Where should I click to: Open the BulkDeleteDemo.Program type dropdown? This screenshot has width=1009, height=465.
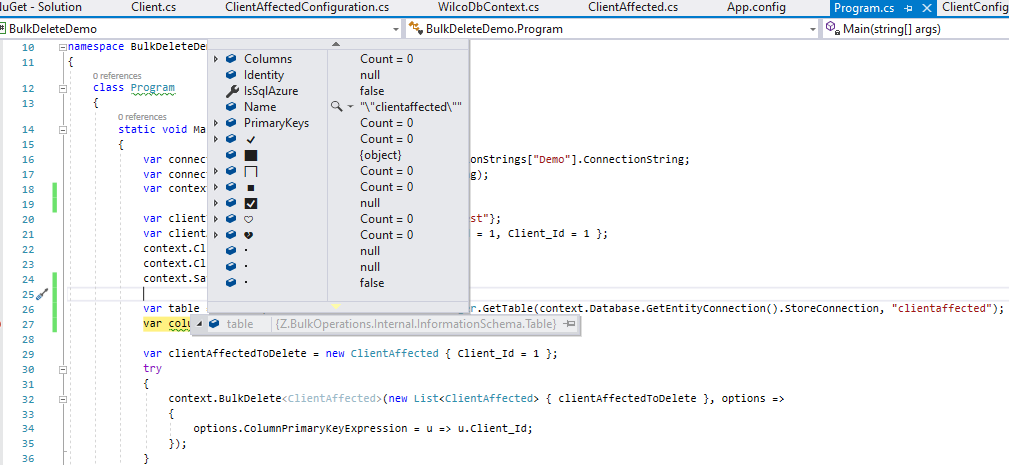813,30
